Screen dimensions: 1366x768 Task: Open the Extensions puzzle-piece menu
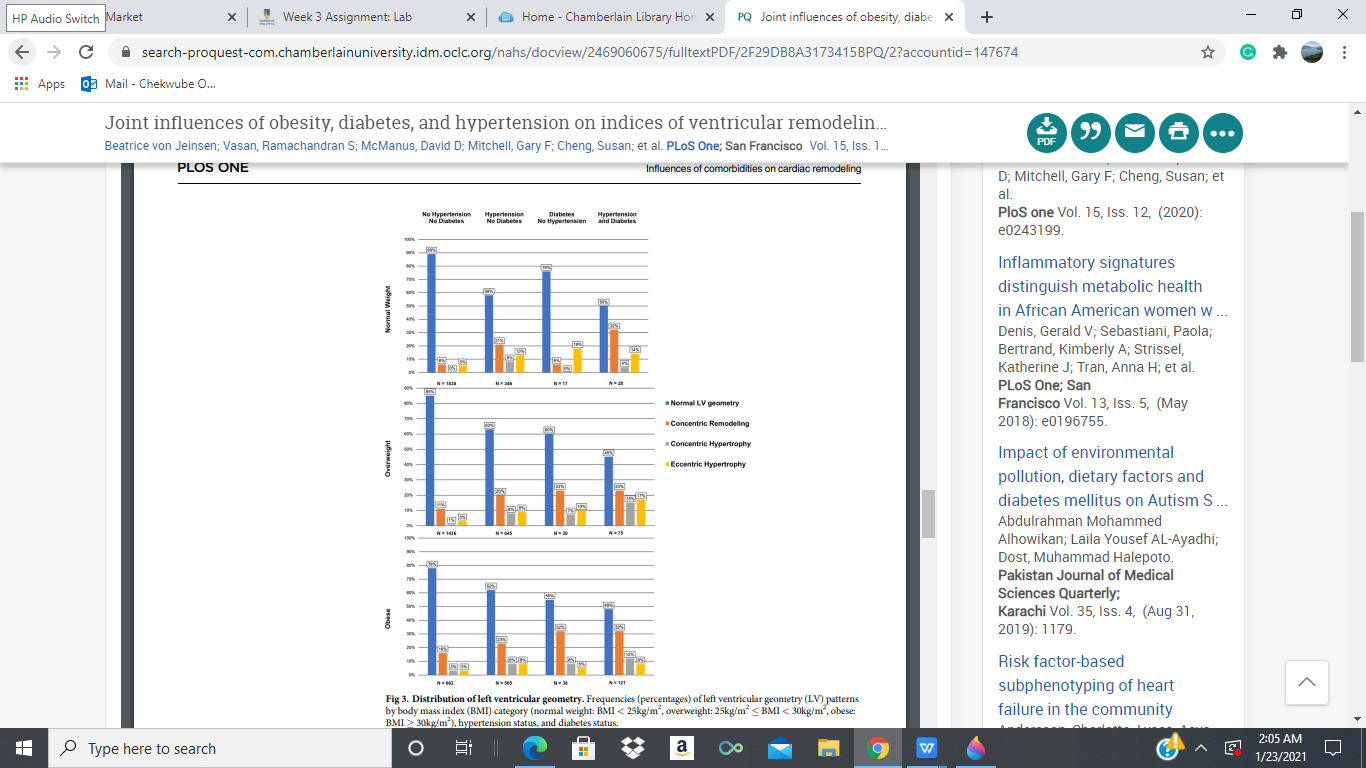coord(1280,52)
